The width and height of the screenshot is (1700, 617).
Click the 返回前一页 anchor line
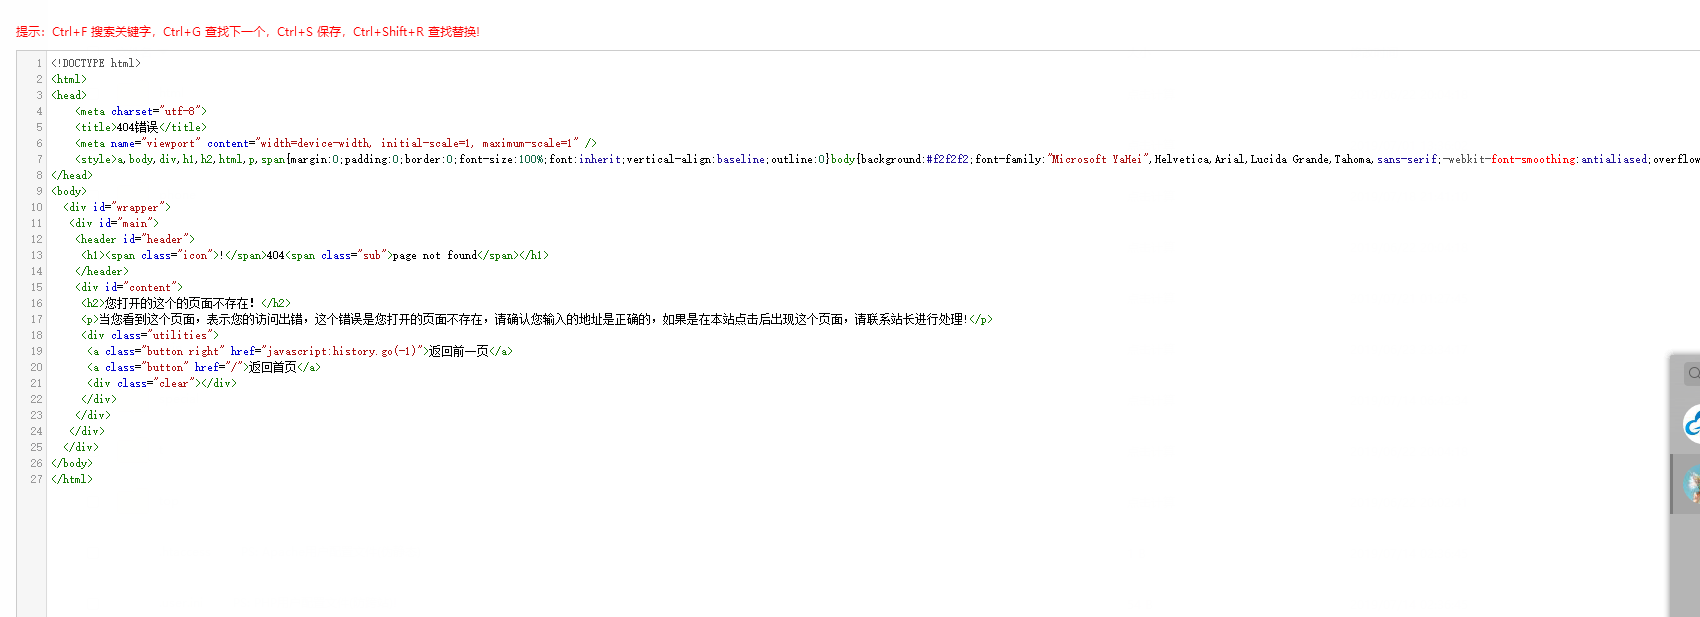(300, 351)
